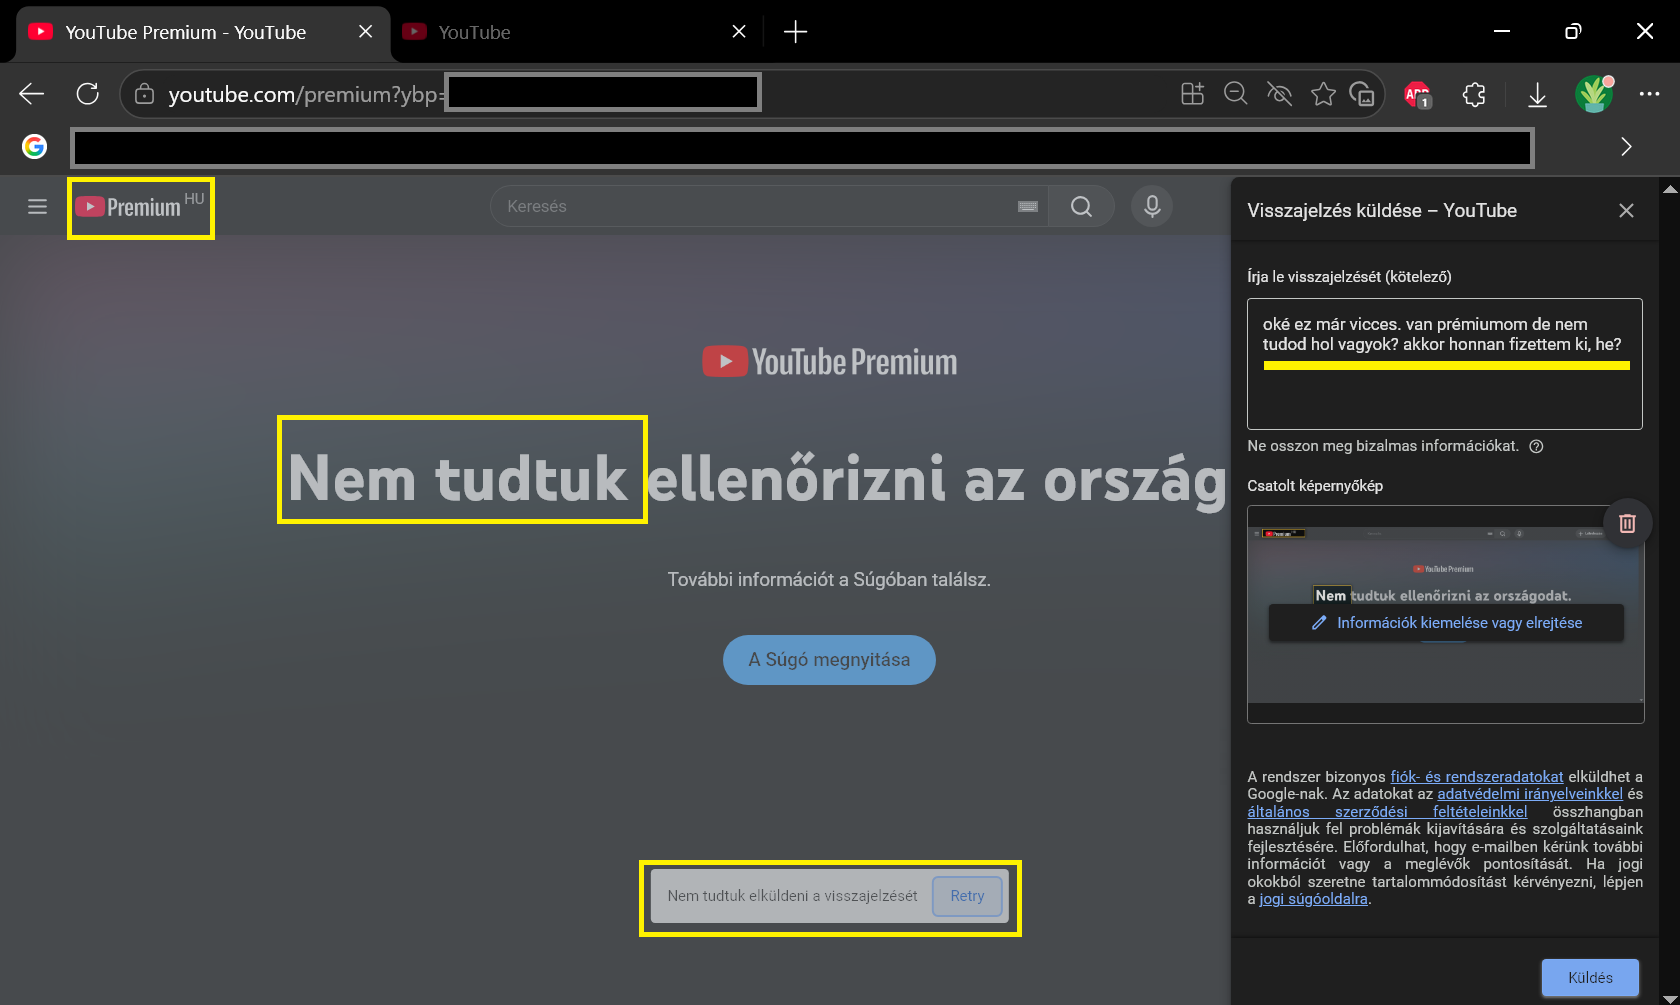Open the on-screen keyboard in search box
1680x1005 pixels.
pos(1027,206)
